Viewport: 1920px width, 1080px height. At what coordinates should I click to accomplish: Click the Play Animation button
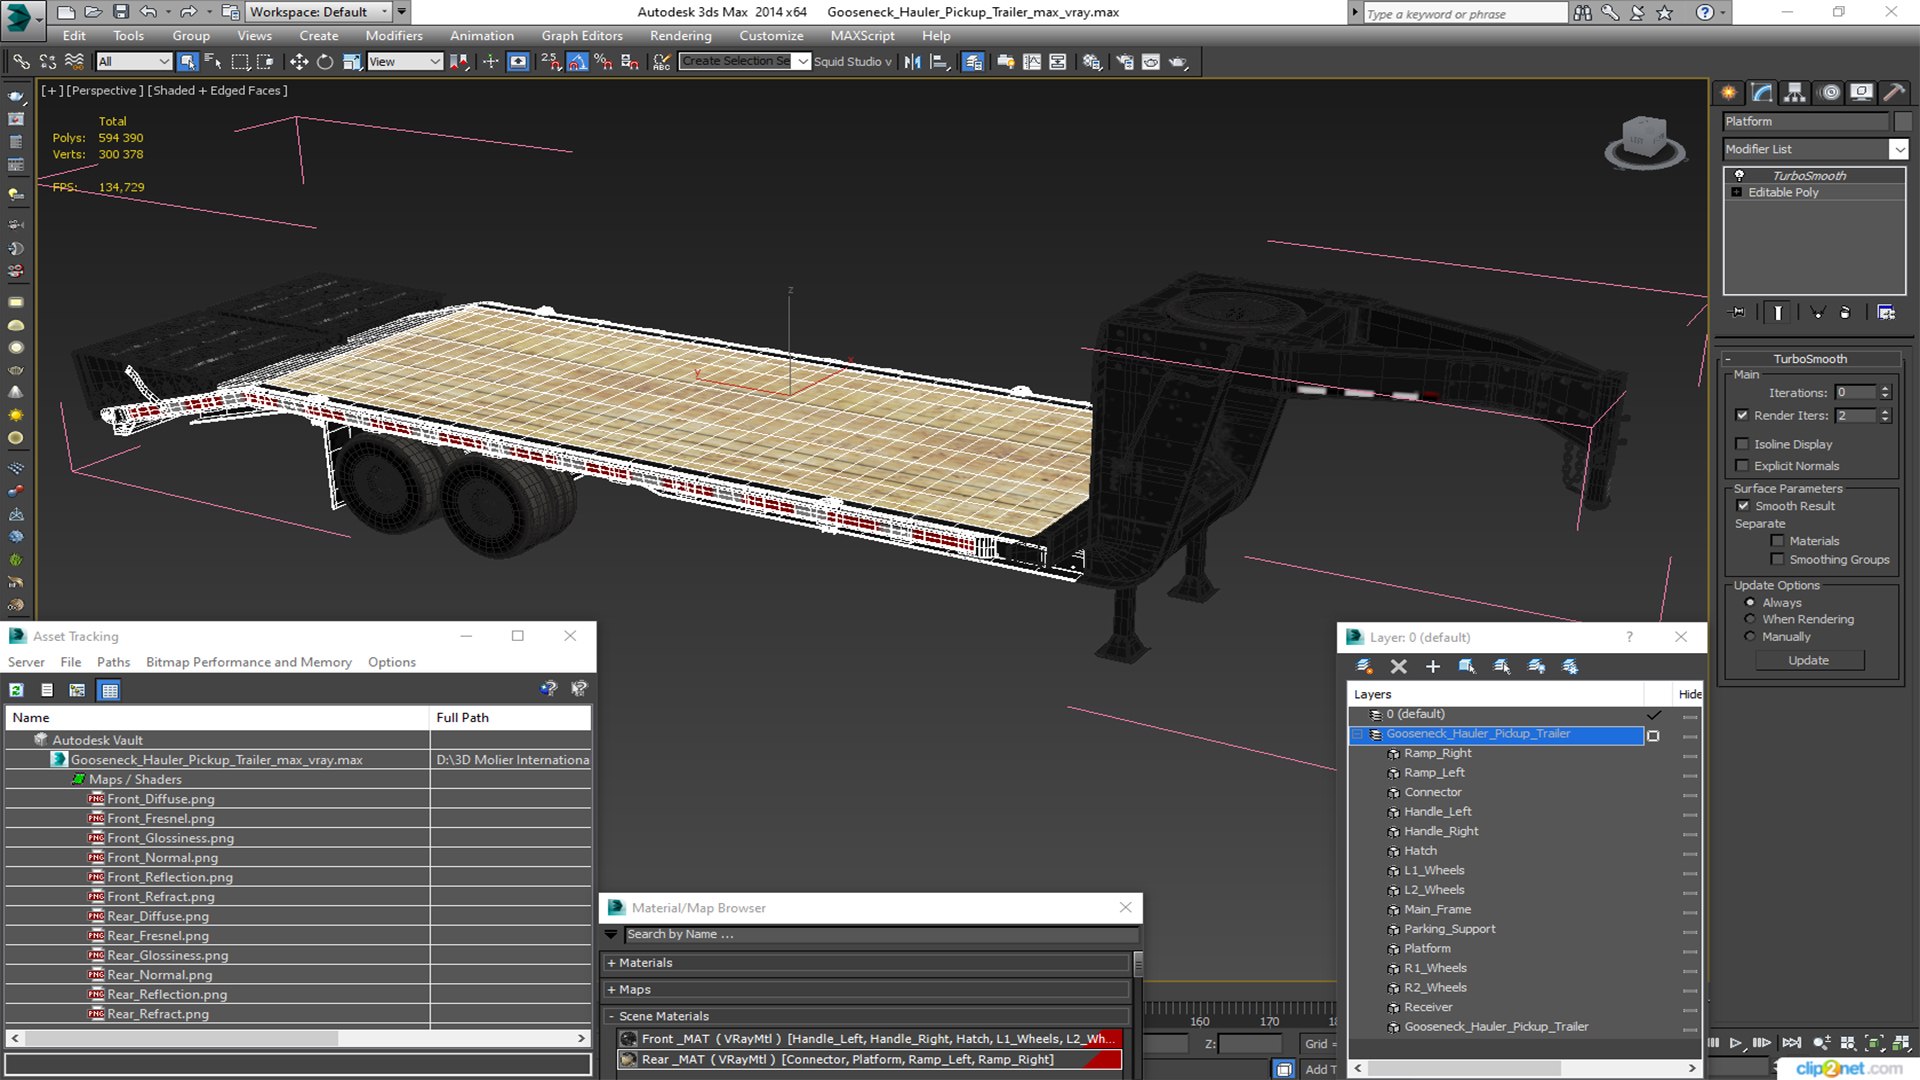pos(1736,1042)
